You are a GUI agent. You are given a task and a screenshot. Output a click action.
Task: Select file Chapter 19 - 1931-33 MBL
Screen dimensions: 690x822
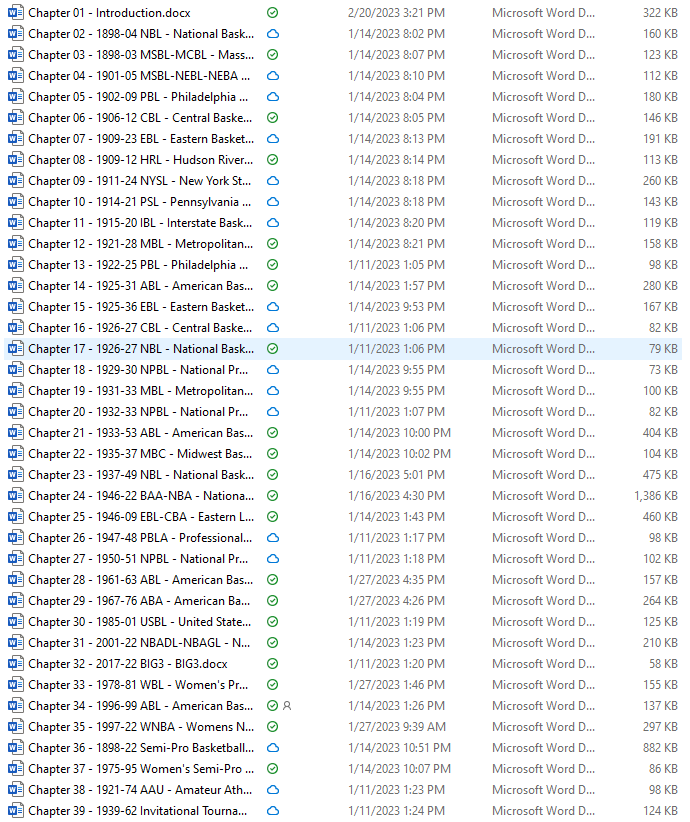141,391
